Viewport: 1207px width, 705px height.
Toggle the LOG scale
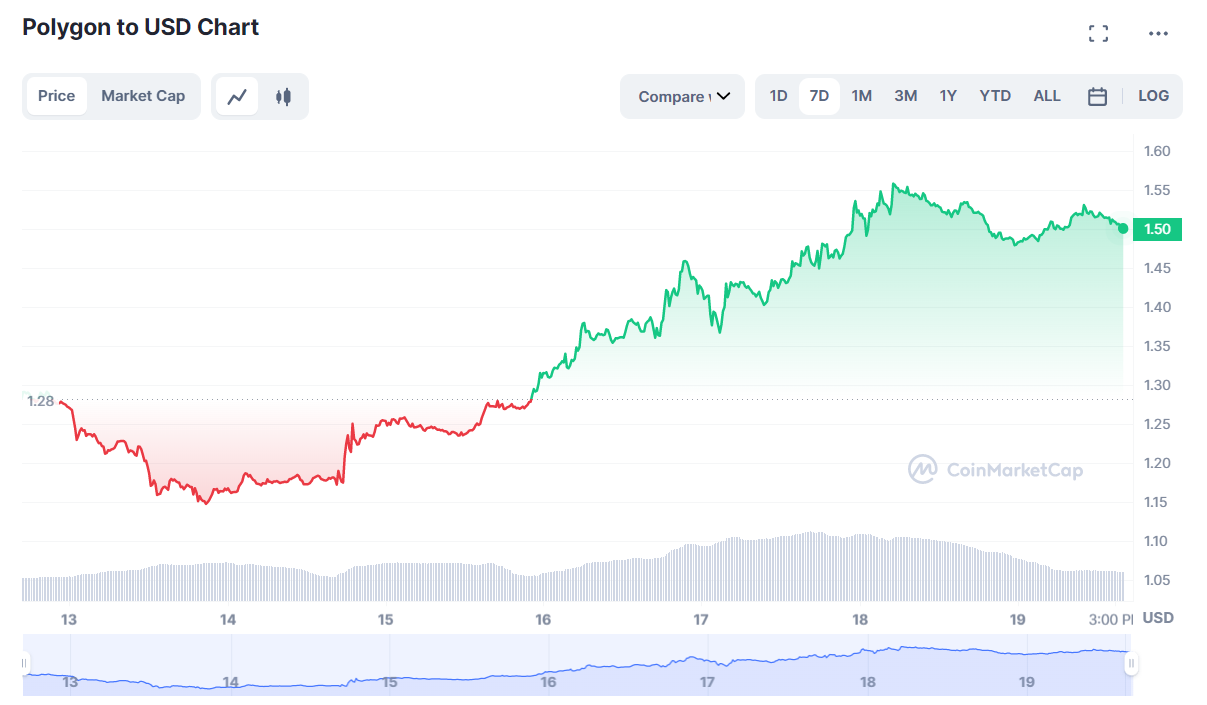pyautogui.click(x=1153, y=96)
